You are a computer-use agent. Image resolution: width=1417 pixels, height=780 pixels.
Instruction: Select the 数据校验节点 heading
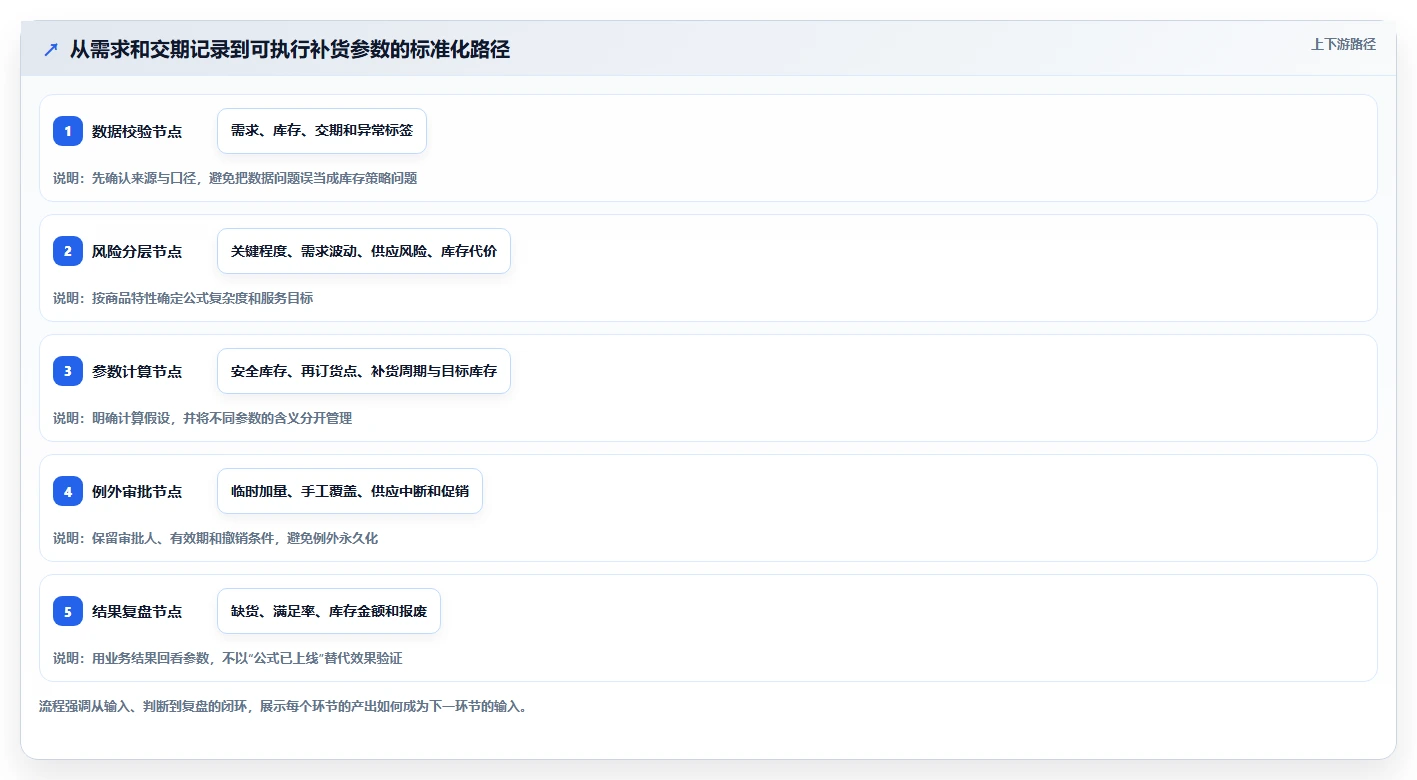point(137,131)
